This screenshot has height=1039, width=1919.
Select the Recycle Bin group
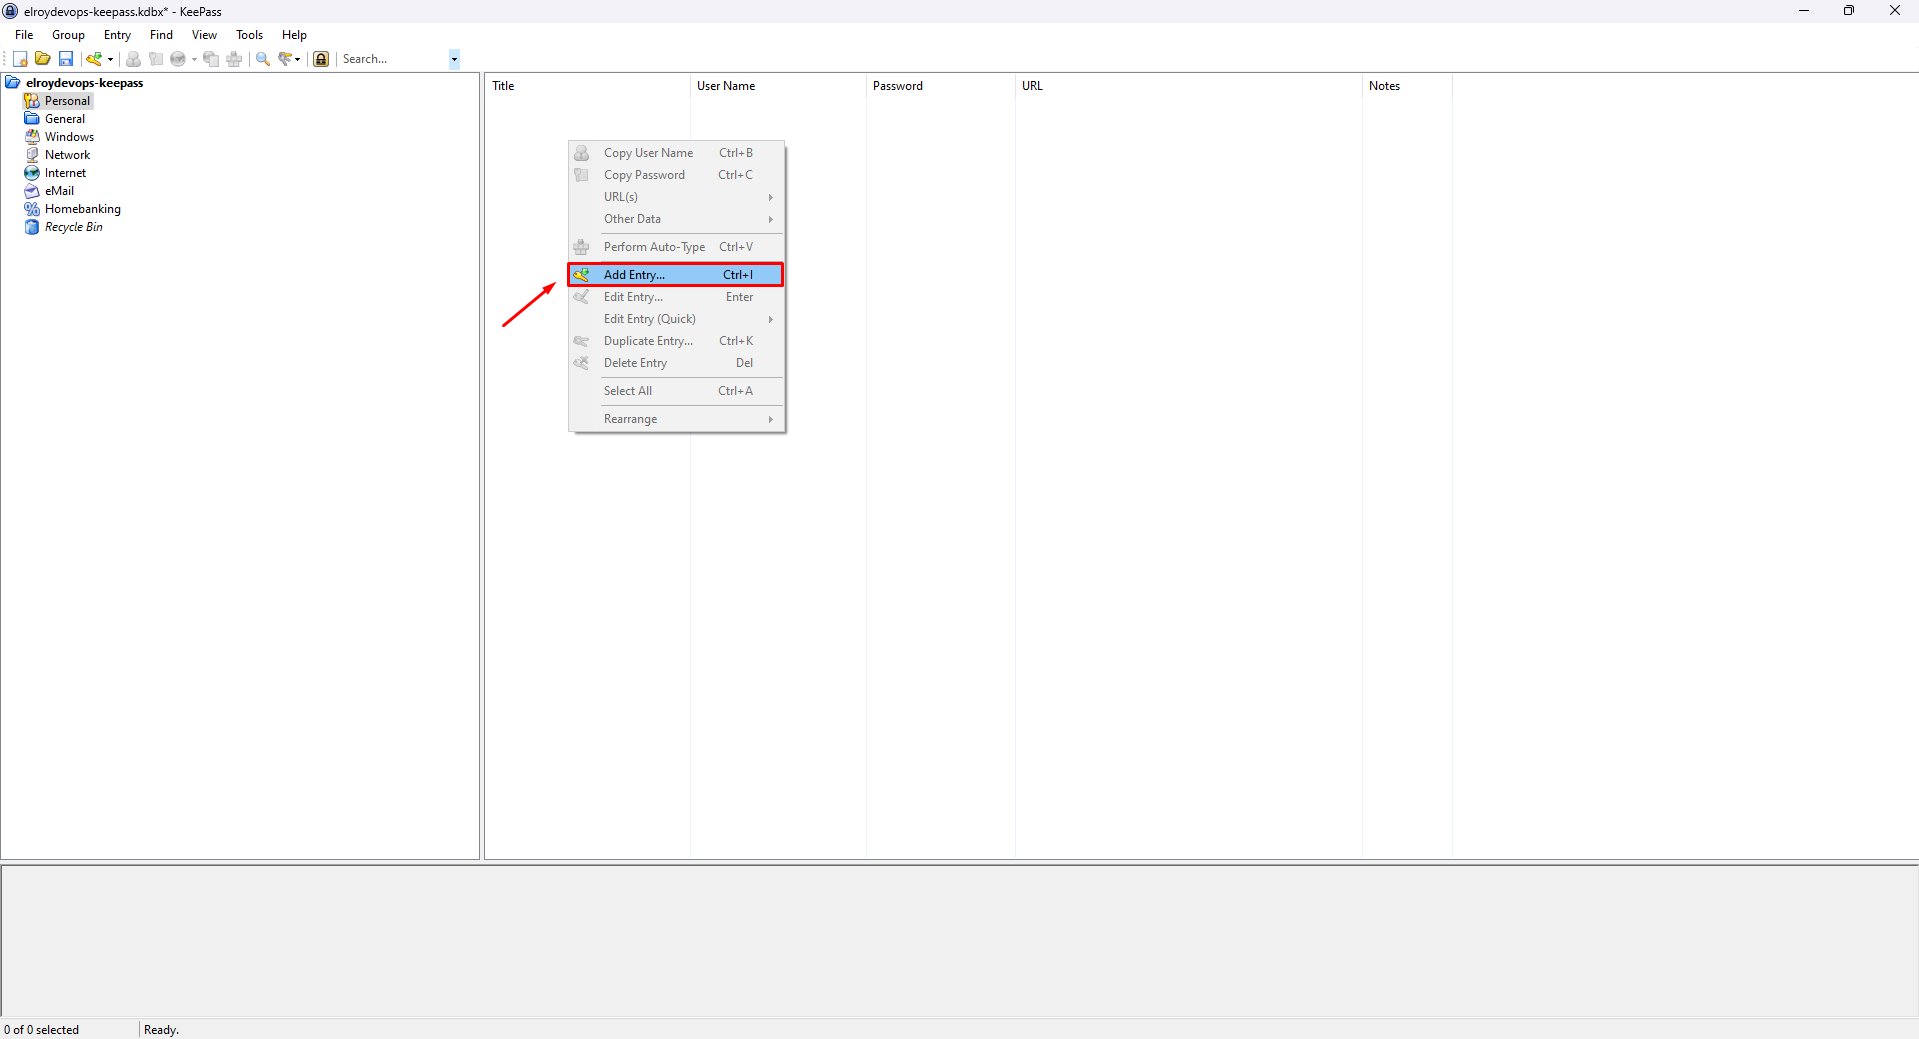coord(73,227)
